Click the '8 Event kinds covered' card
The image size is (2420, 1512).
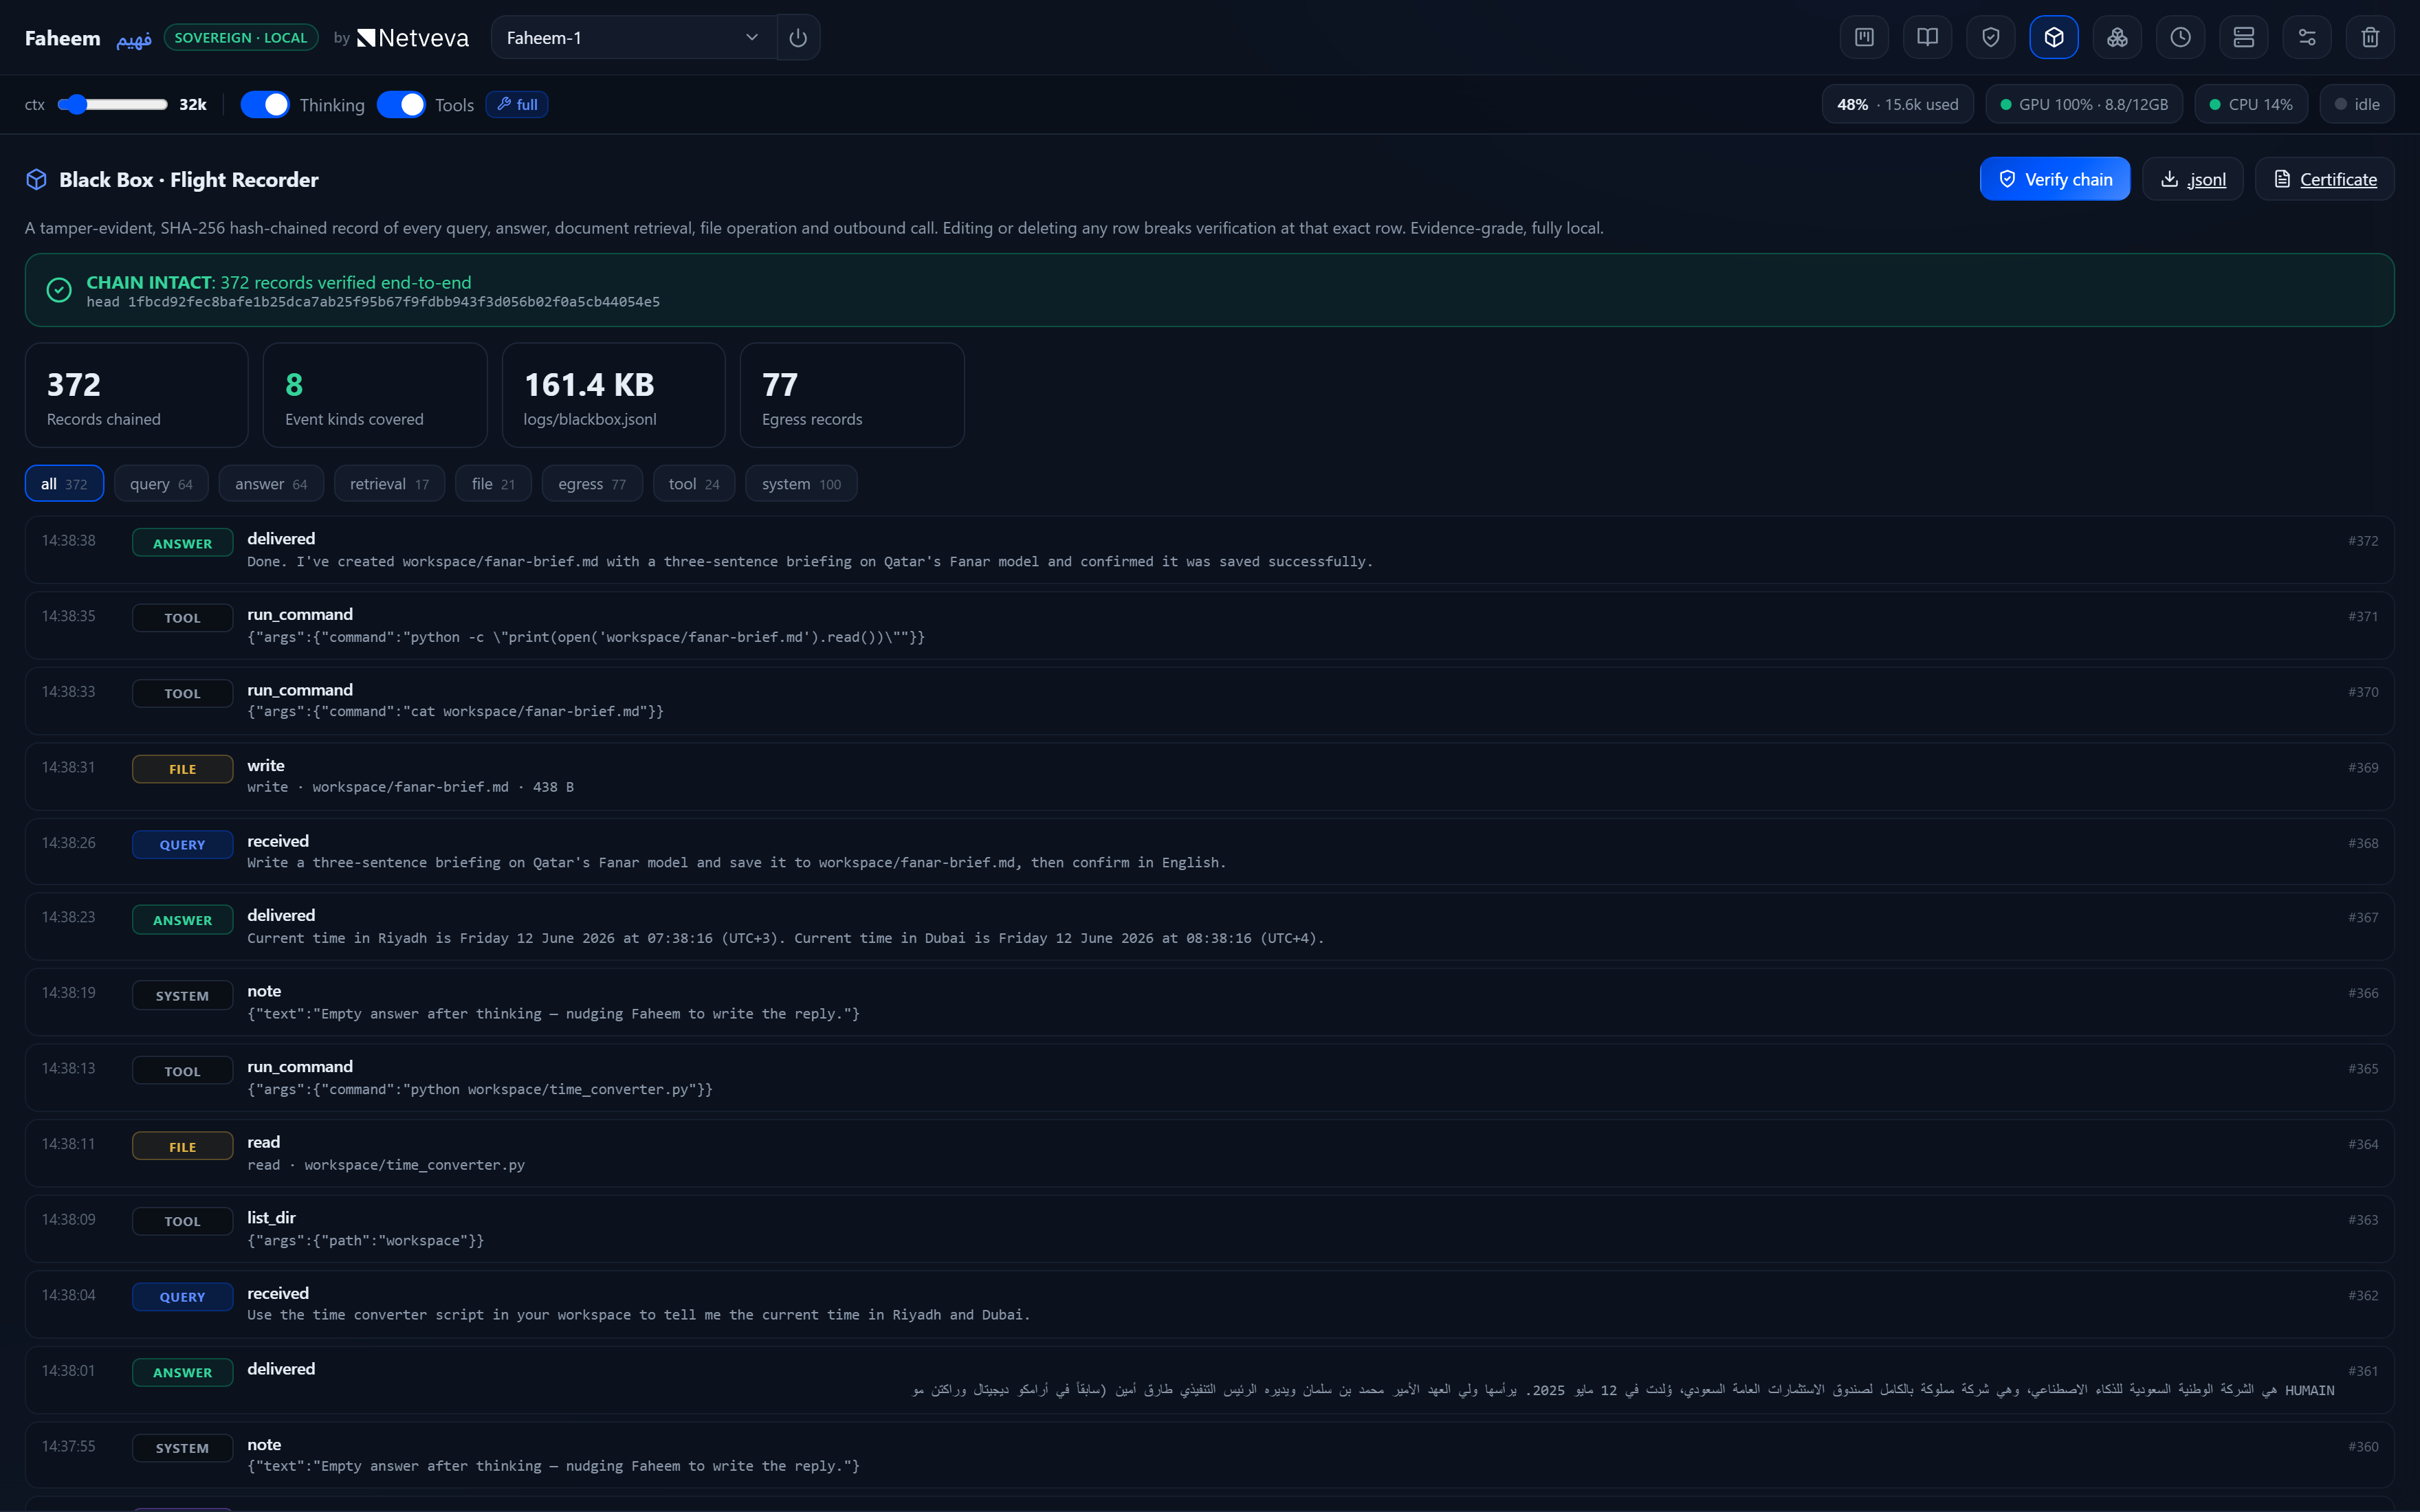pos(375,395)
